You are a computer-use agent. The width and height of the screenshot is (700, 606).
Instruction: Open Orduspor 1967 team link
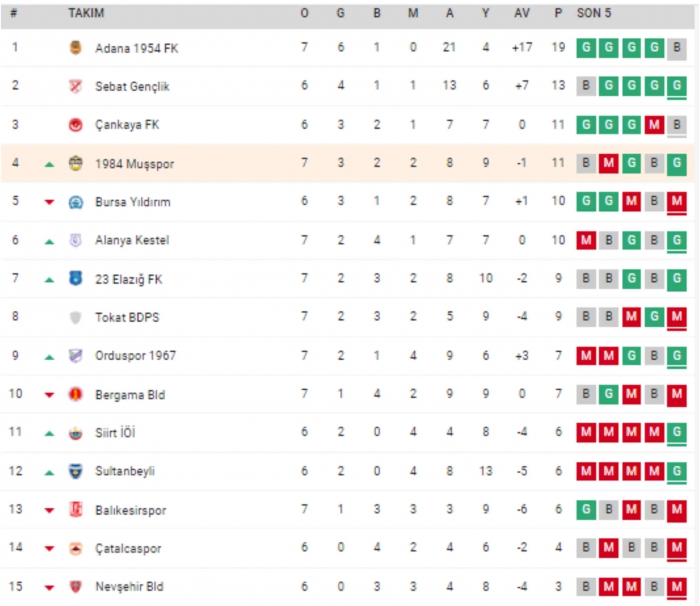pos(135,356)
